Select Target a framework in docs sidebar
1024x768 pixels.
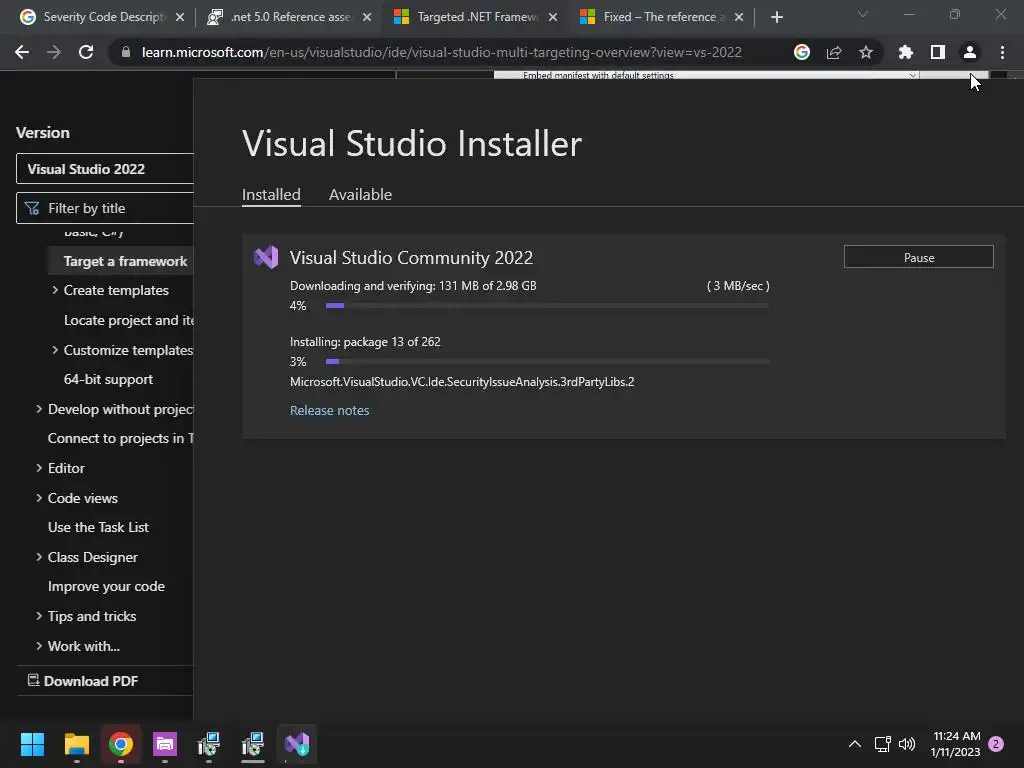pos(125,261)
